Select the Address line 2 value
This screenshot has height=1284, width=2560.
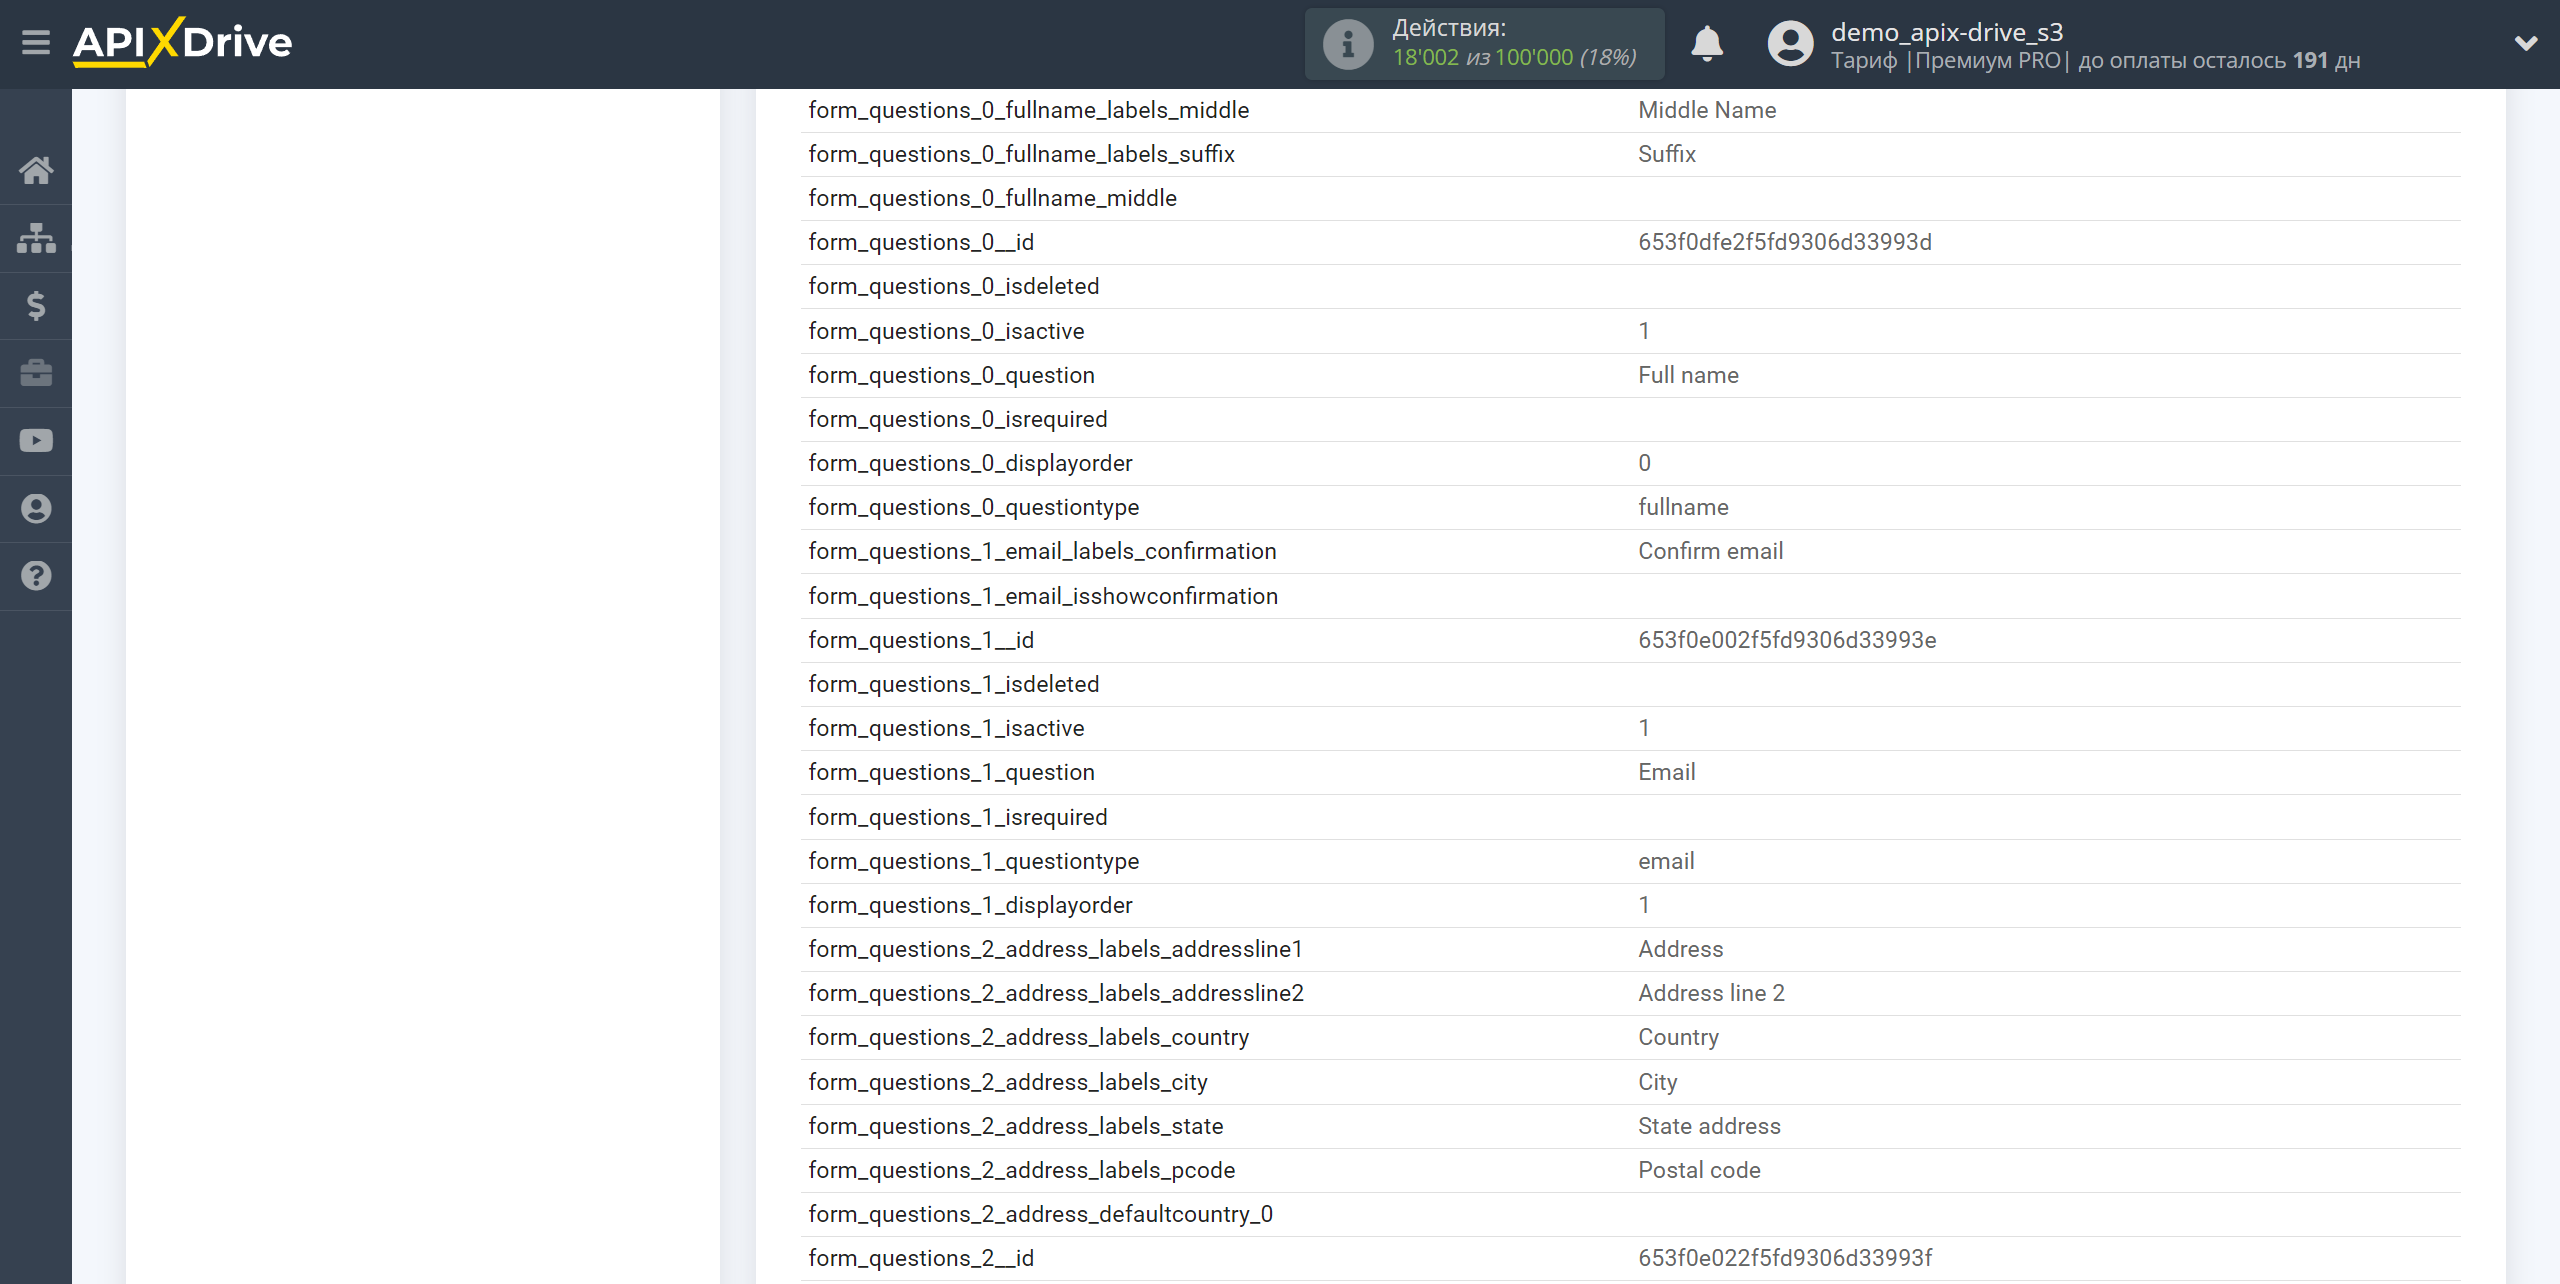[x=1711, y=993]
